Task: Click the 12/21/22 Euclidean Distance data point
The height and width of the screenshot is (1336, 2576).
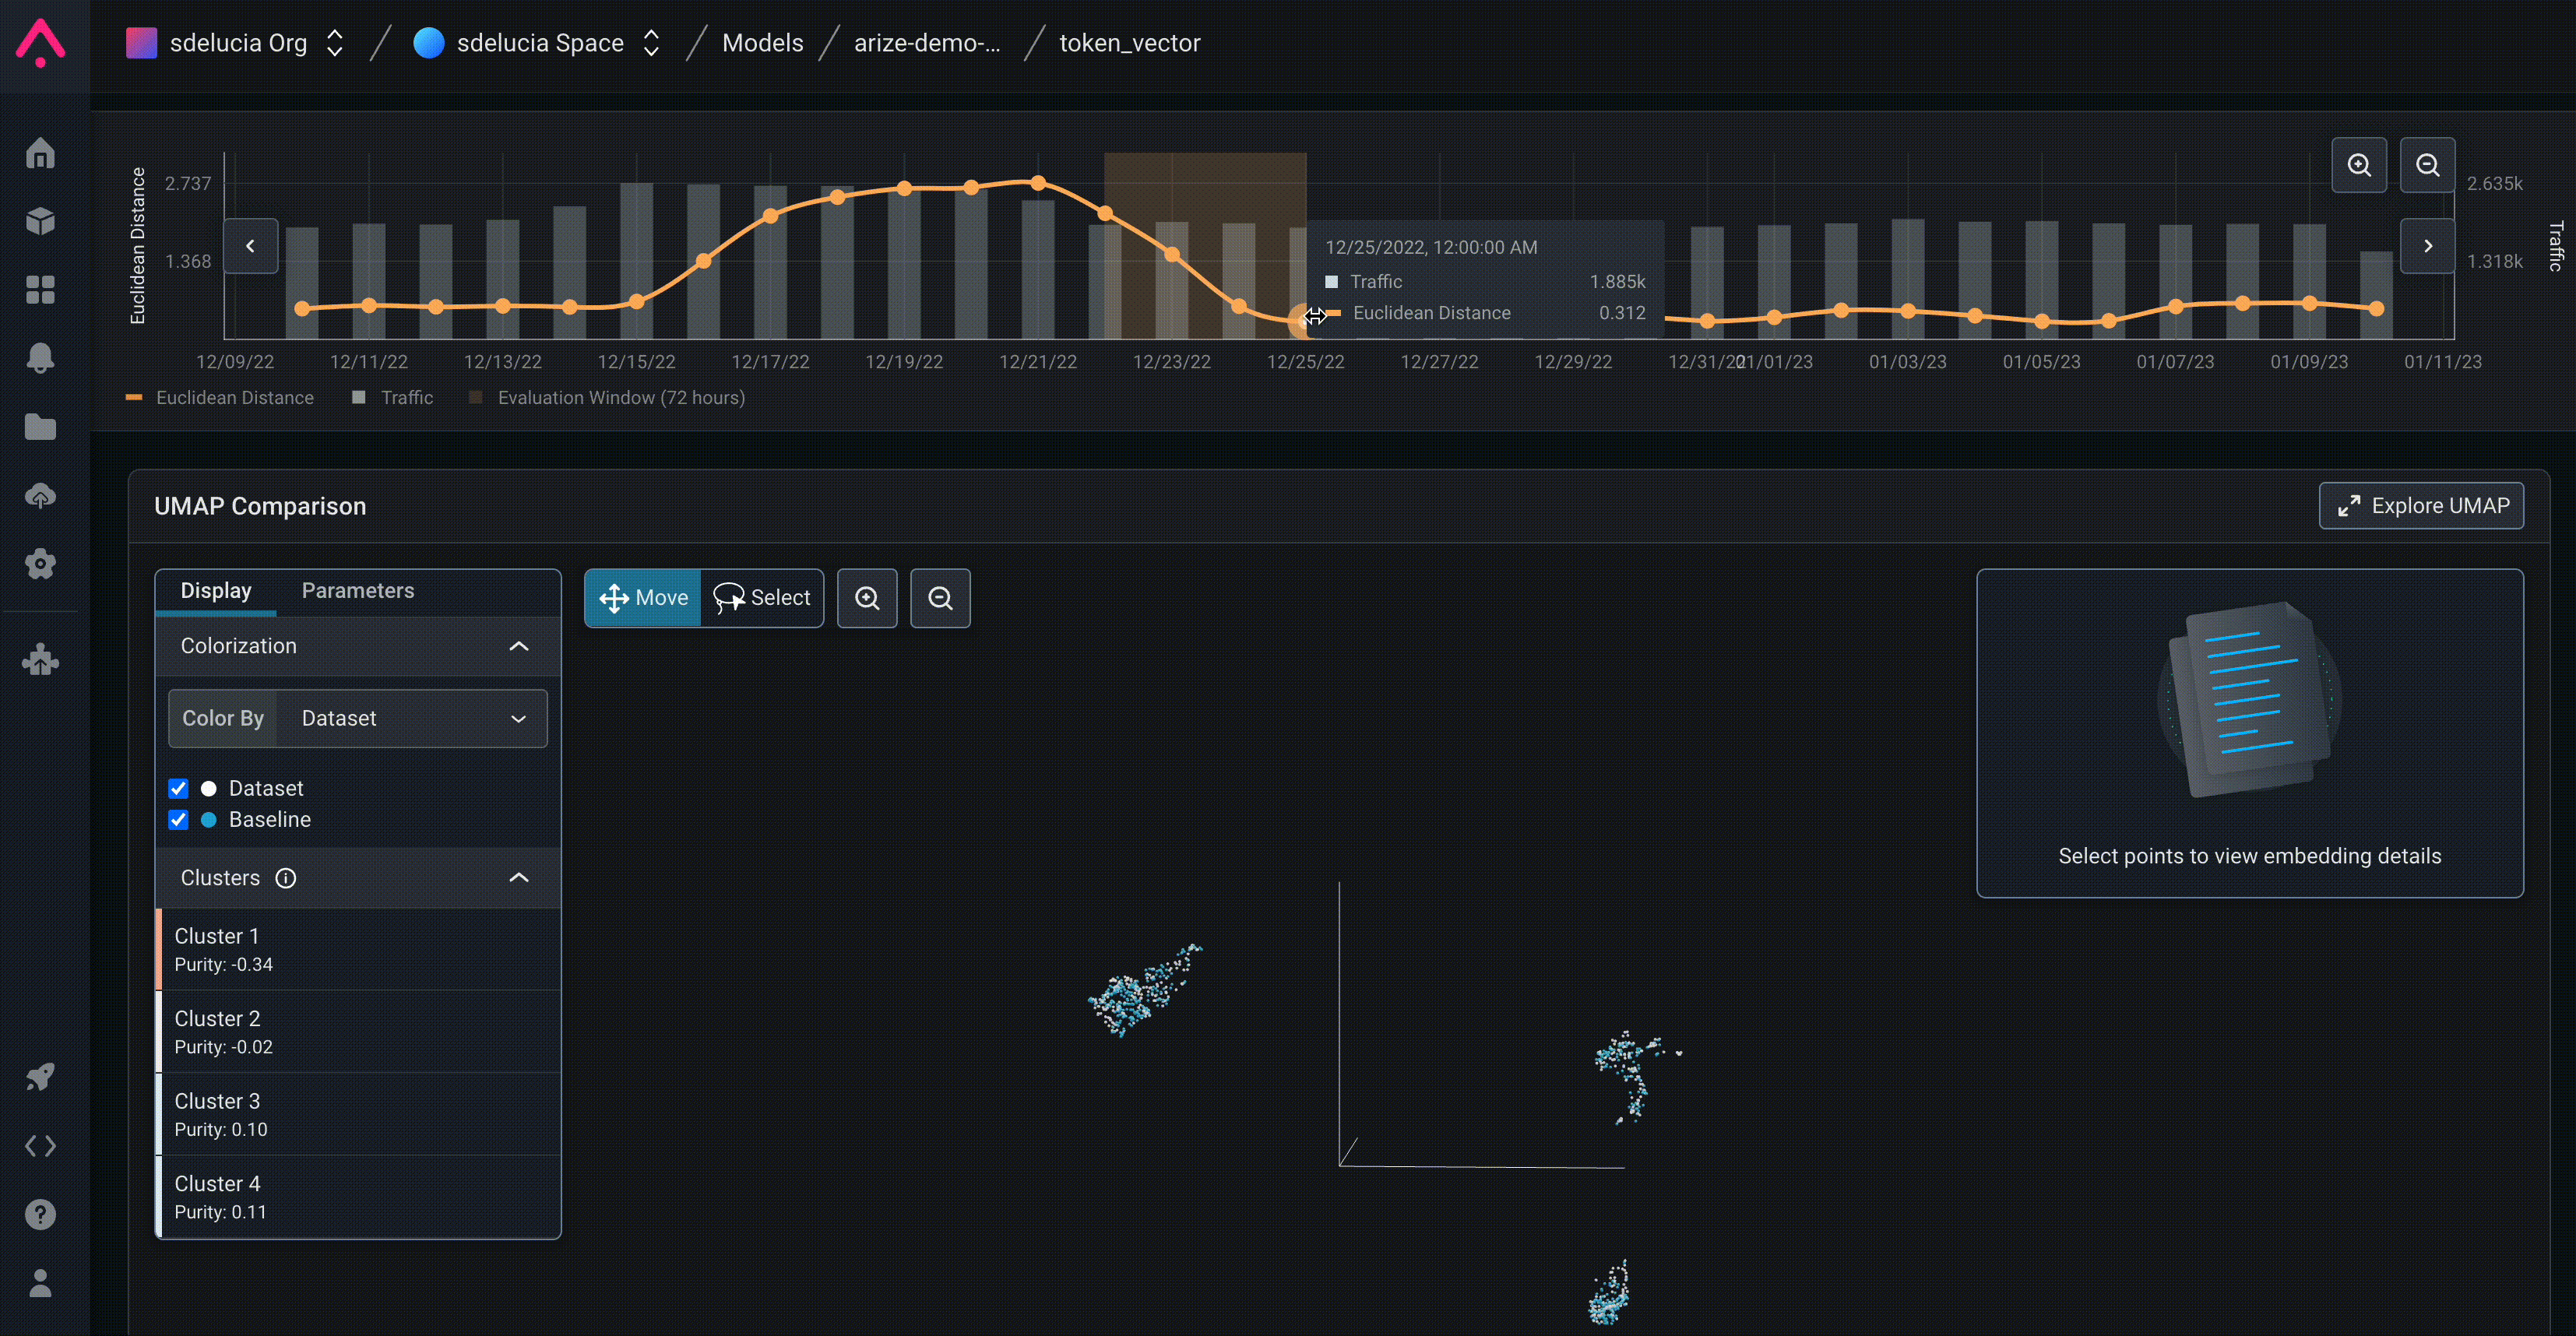Action: 1038,183
